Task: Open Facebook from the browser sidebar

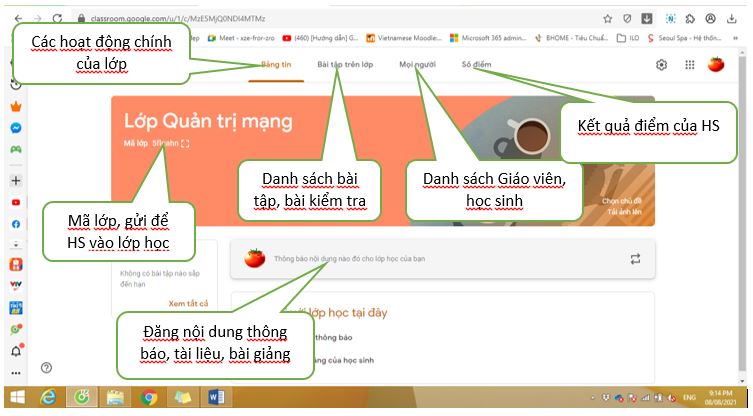Action: pos(16,223)
